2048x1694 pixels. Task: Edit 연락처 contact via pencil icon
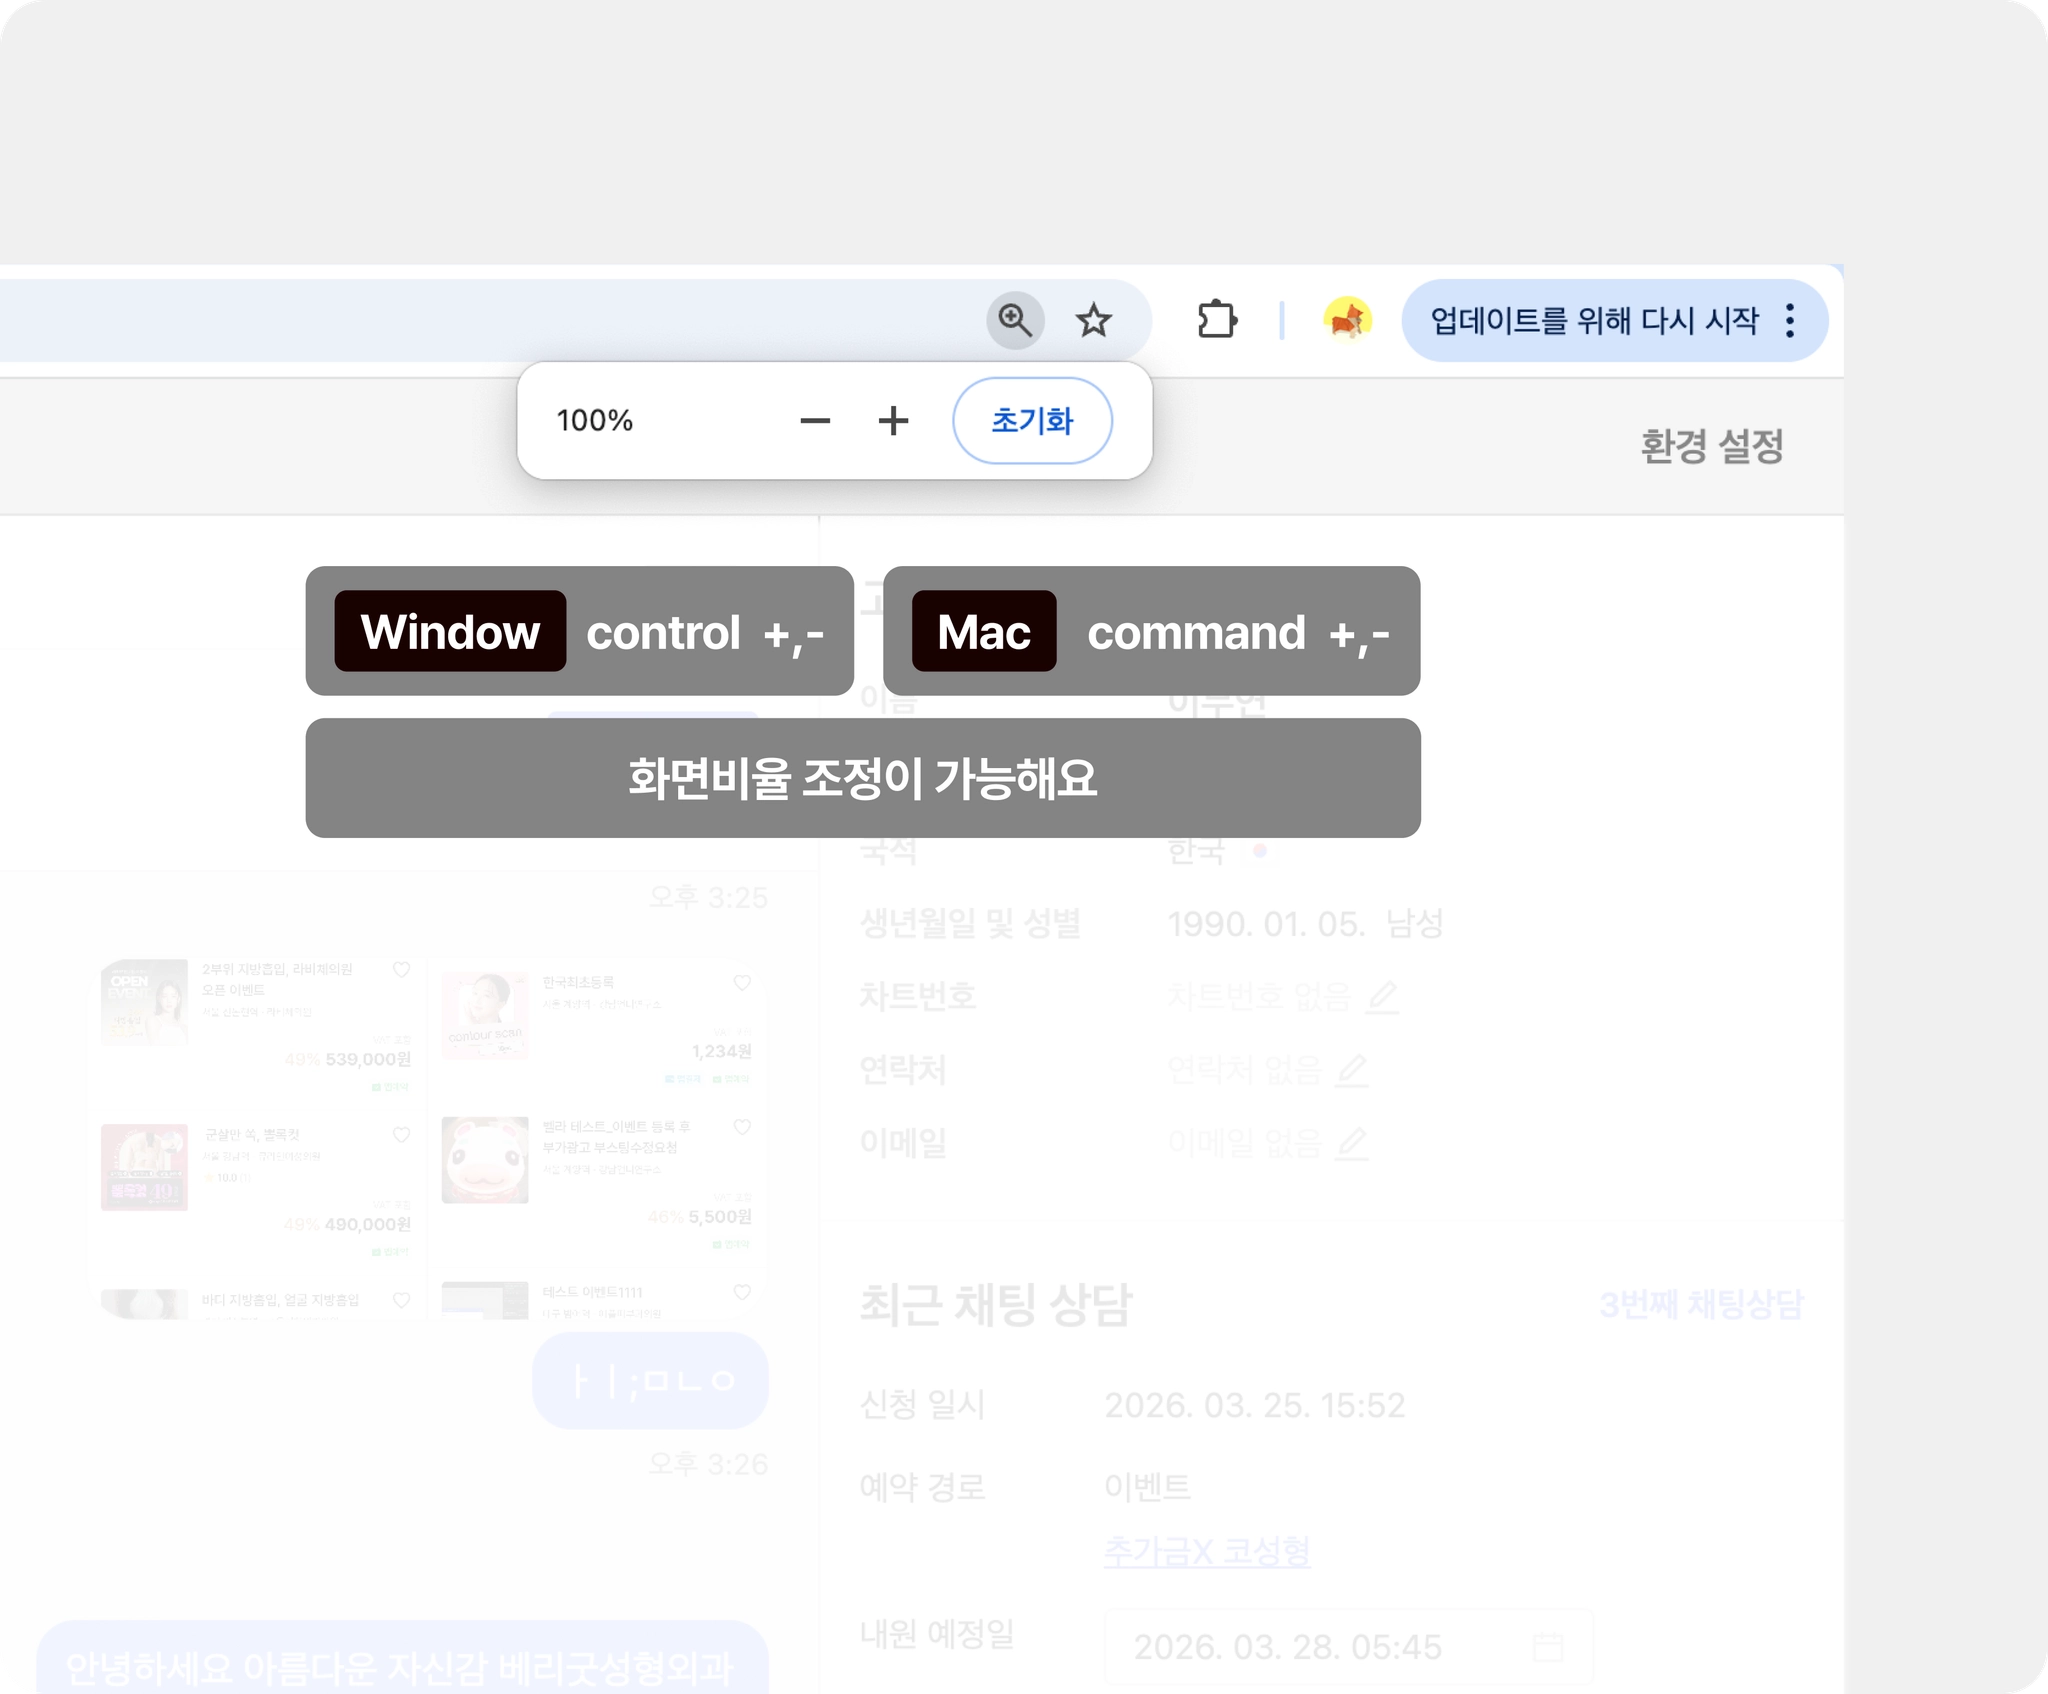pyautogui.click(x=1353, y=1070)
